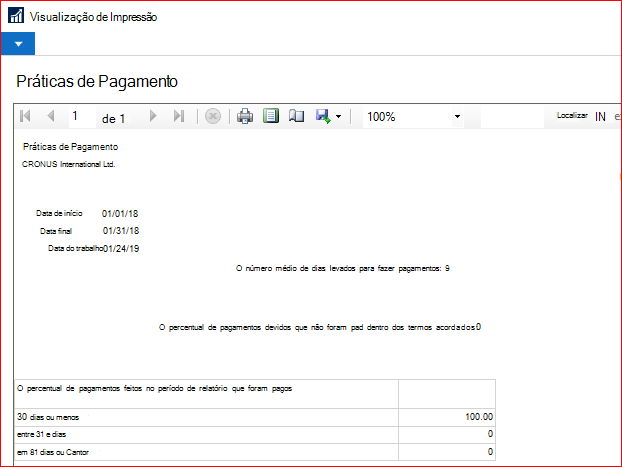
Task: Select the 'Data final' label
Action: [56, 231]
